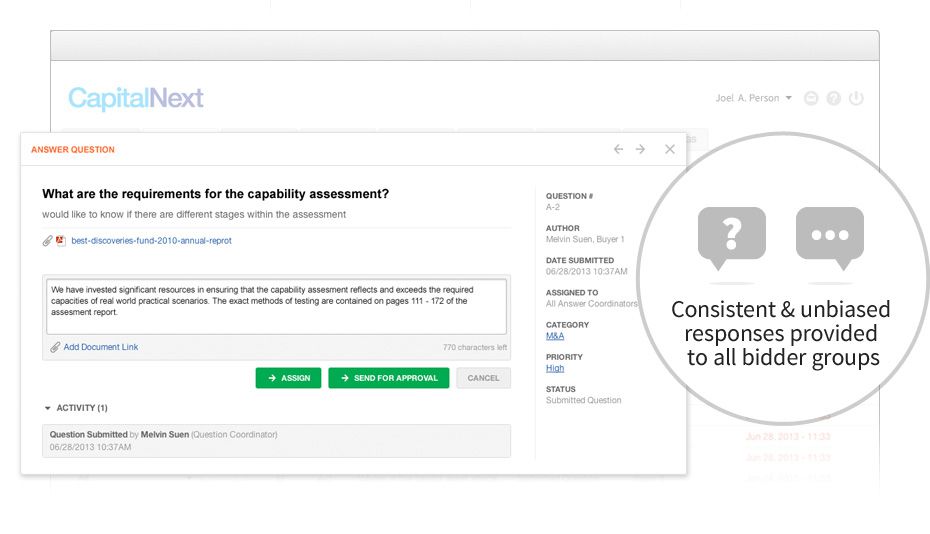Click Add Document Link

(x=100, y=347)
